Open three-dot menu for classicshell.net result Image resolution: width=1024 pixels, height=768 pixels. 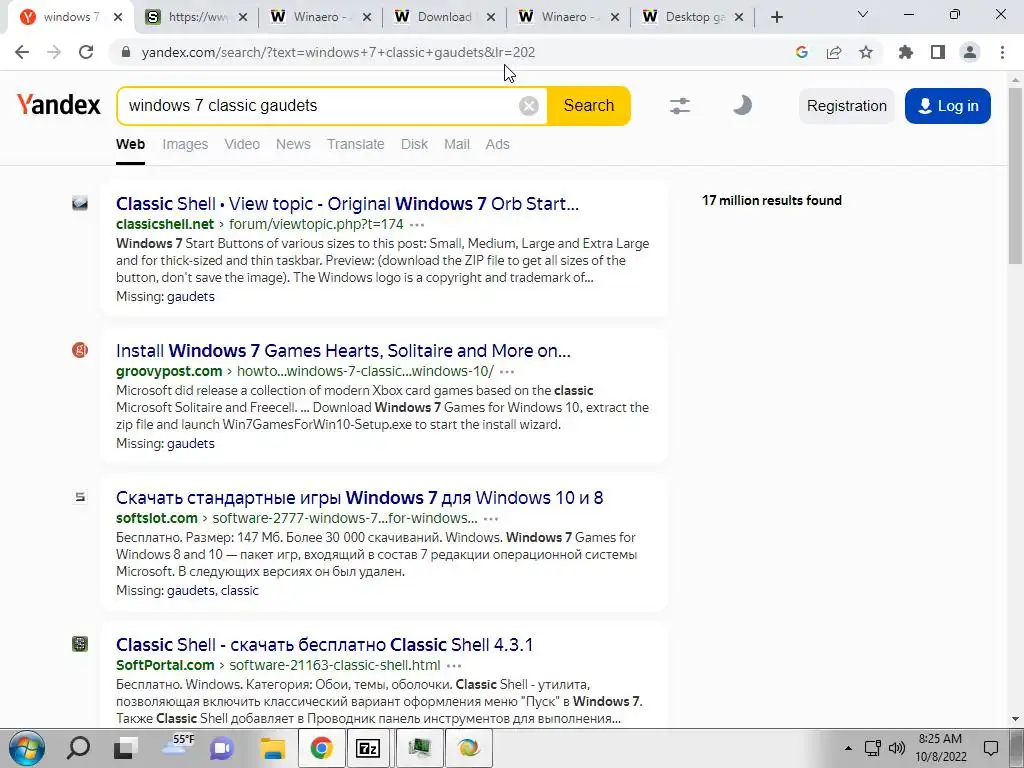[417, 225]
